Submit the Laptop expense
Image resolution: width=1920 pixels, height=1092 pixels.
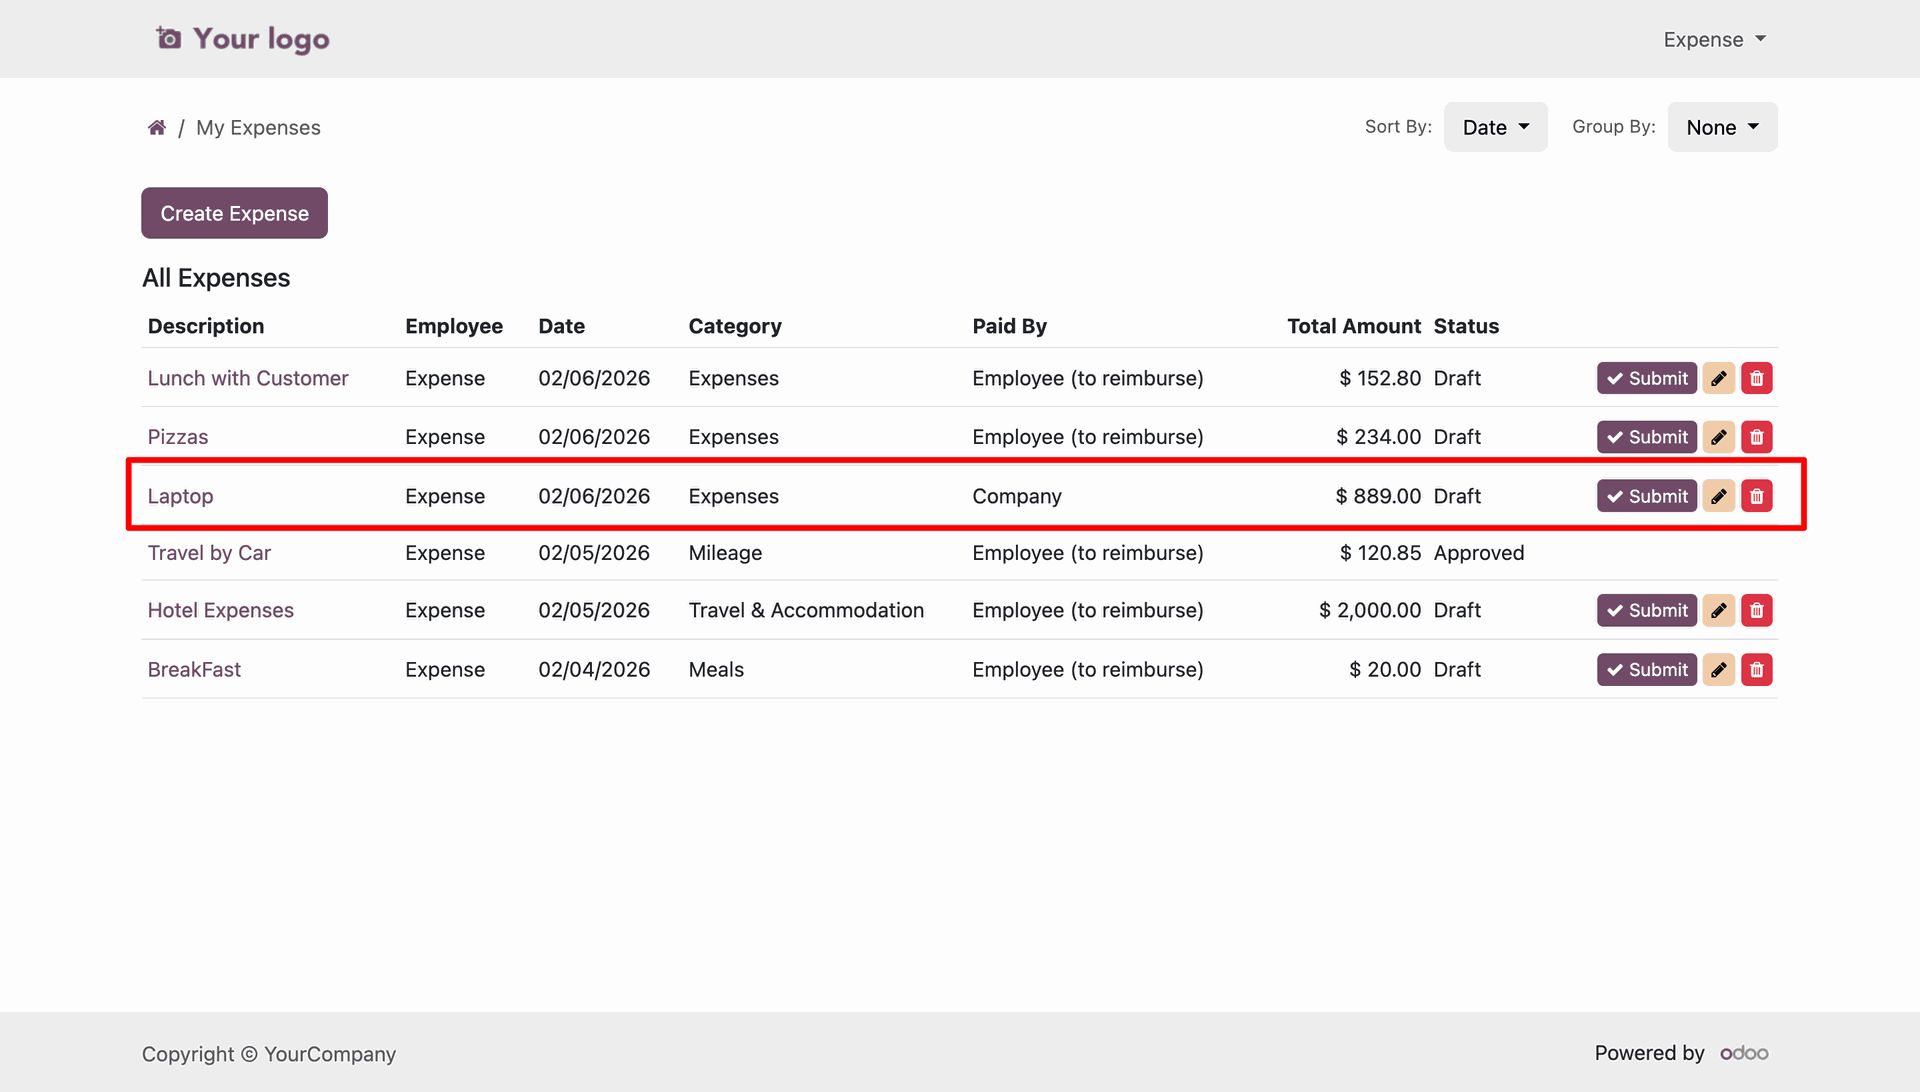1646,496
